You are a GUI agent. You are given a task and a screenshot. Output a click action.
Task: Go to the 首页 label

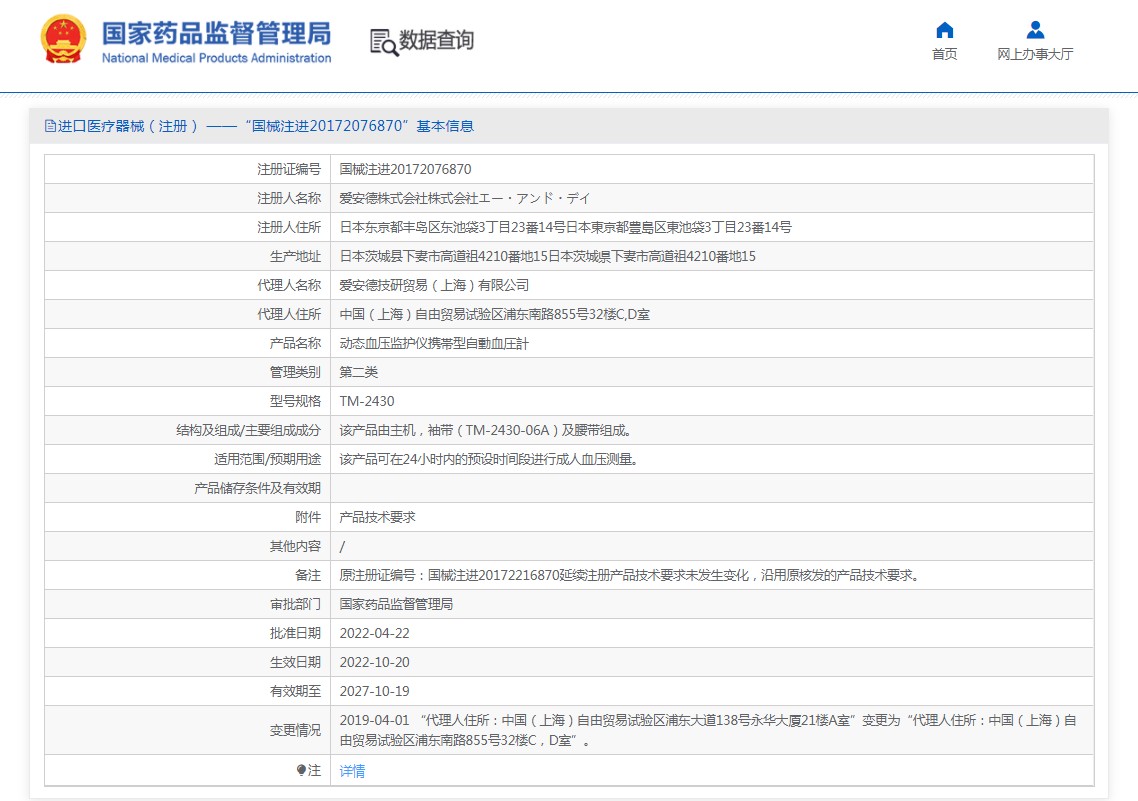[x=944, y=54]
